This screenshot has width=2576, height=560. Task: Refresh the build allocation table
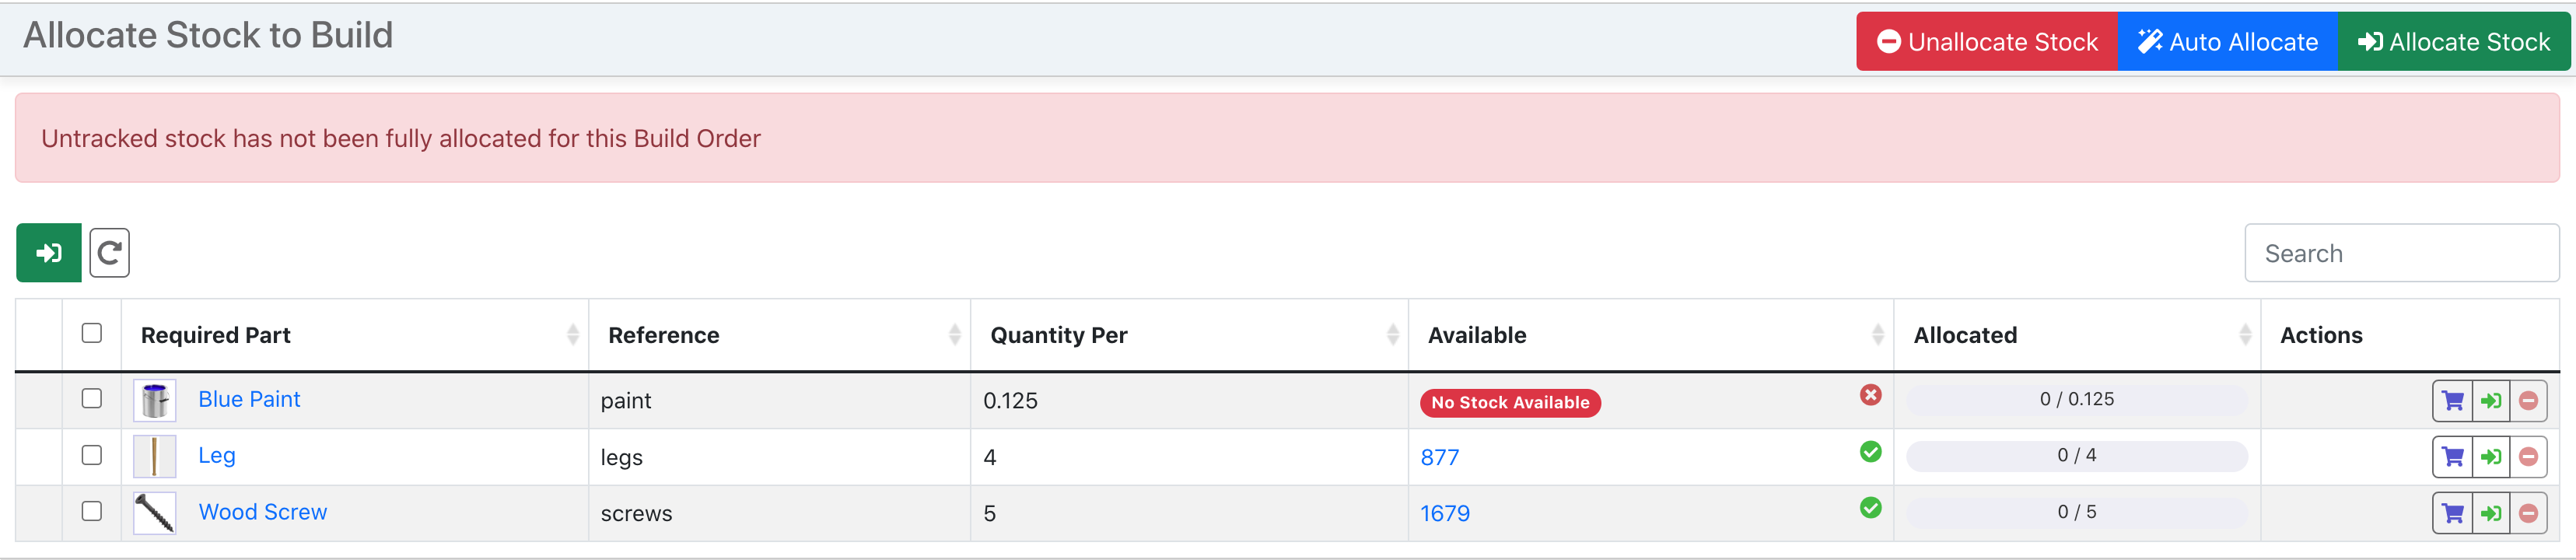tap(110, 252)
